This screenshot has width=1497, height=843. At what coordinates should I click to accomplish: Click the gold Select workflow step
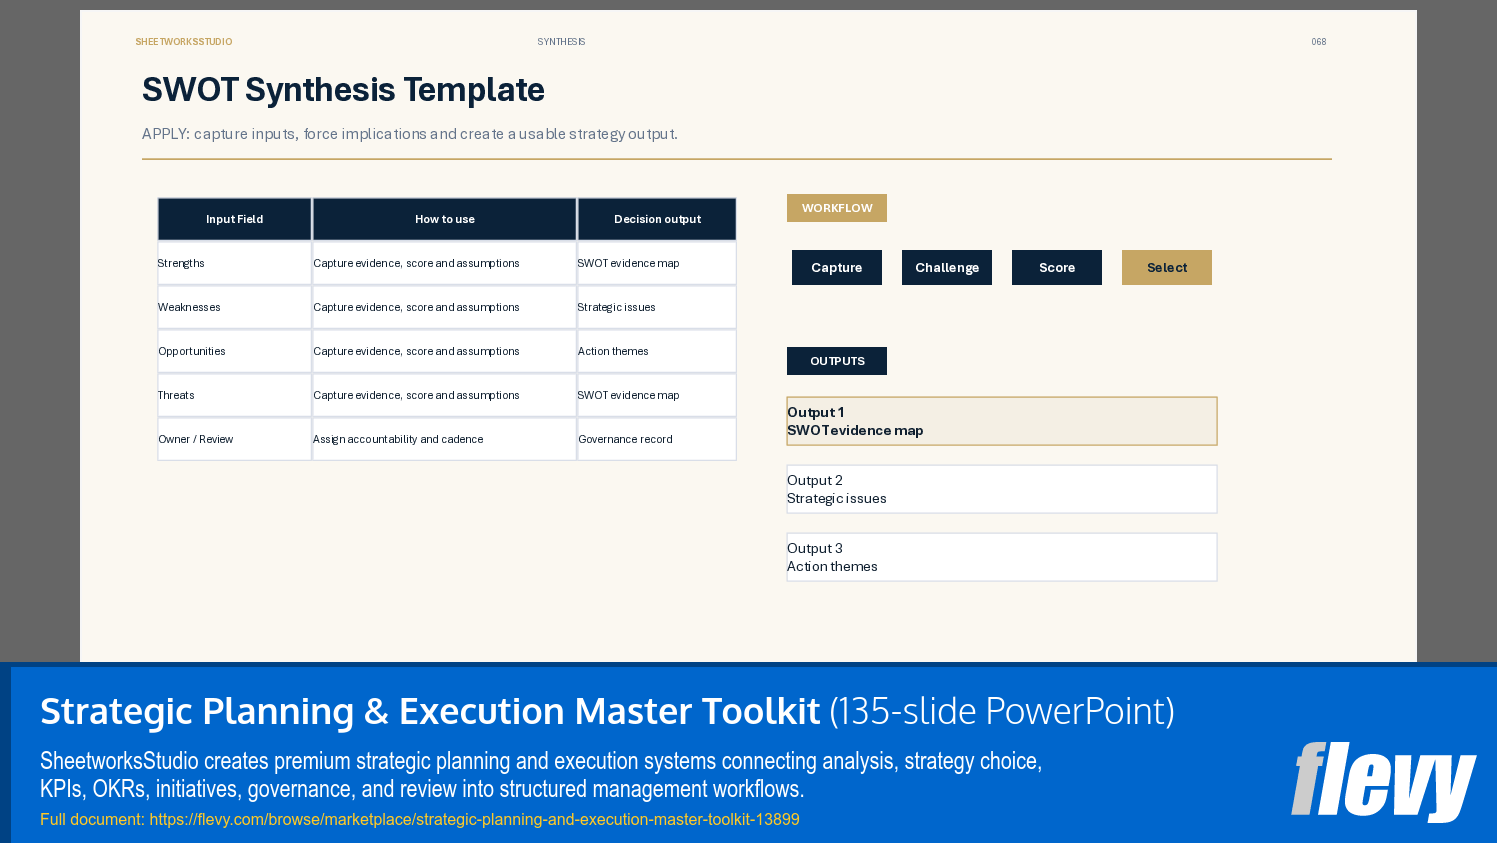tap(1167, 267)
